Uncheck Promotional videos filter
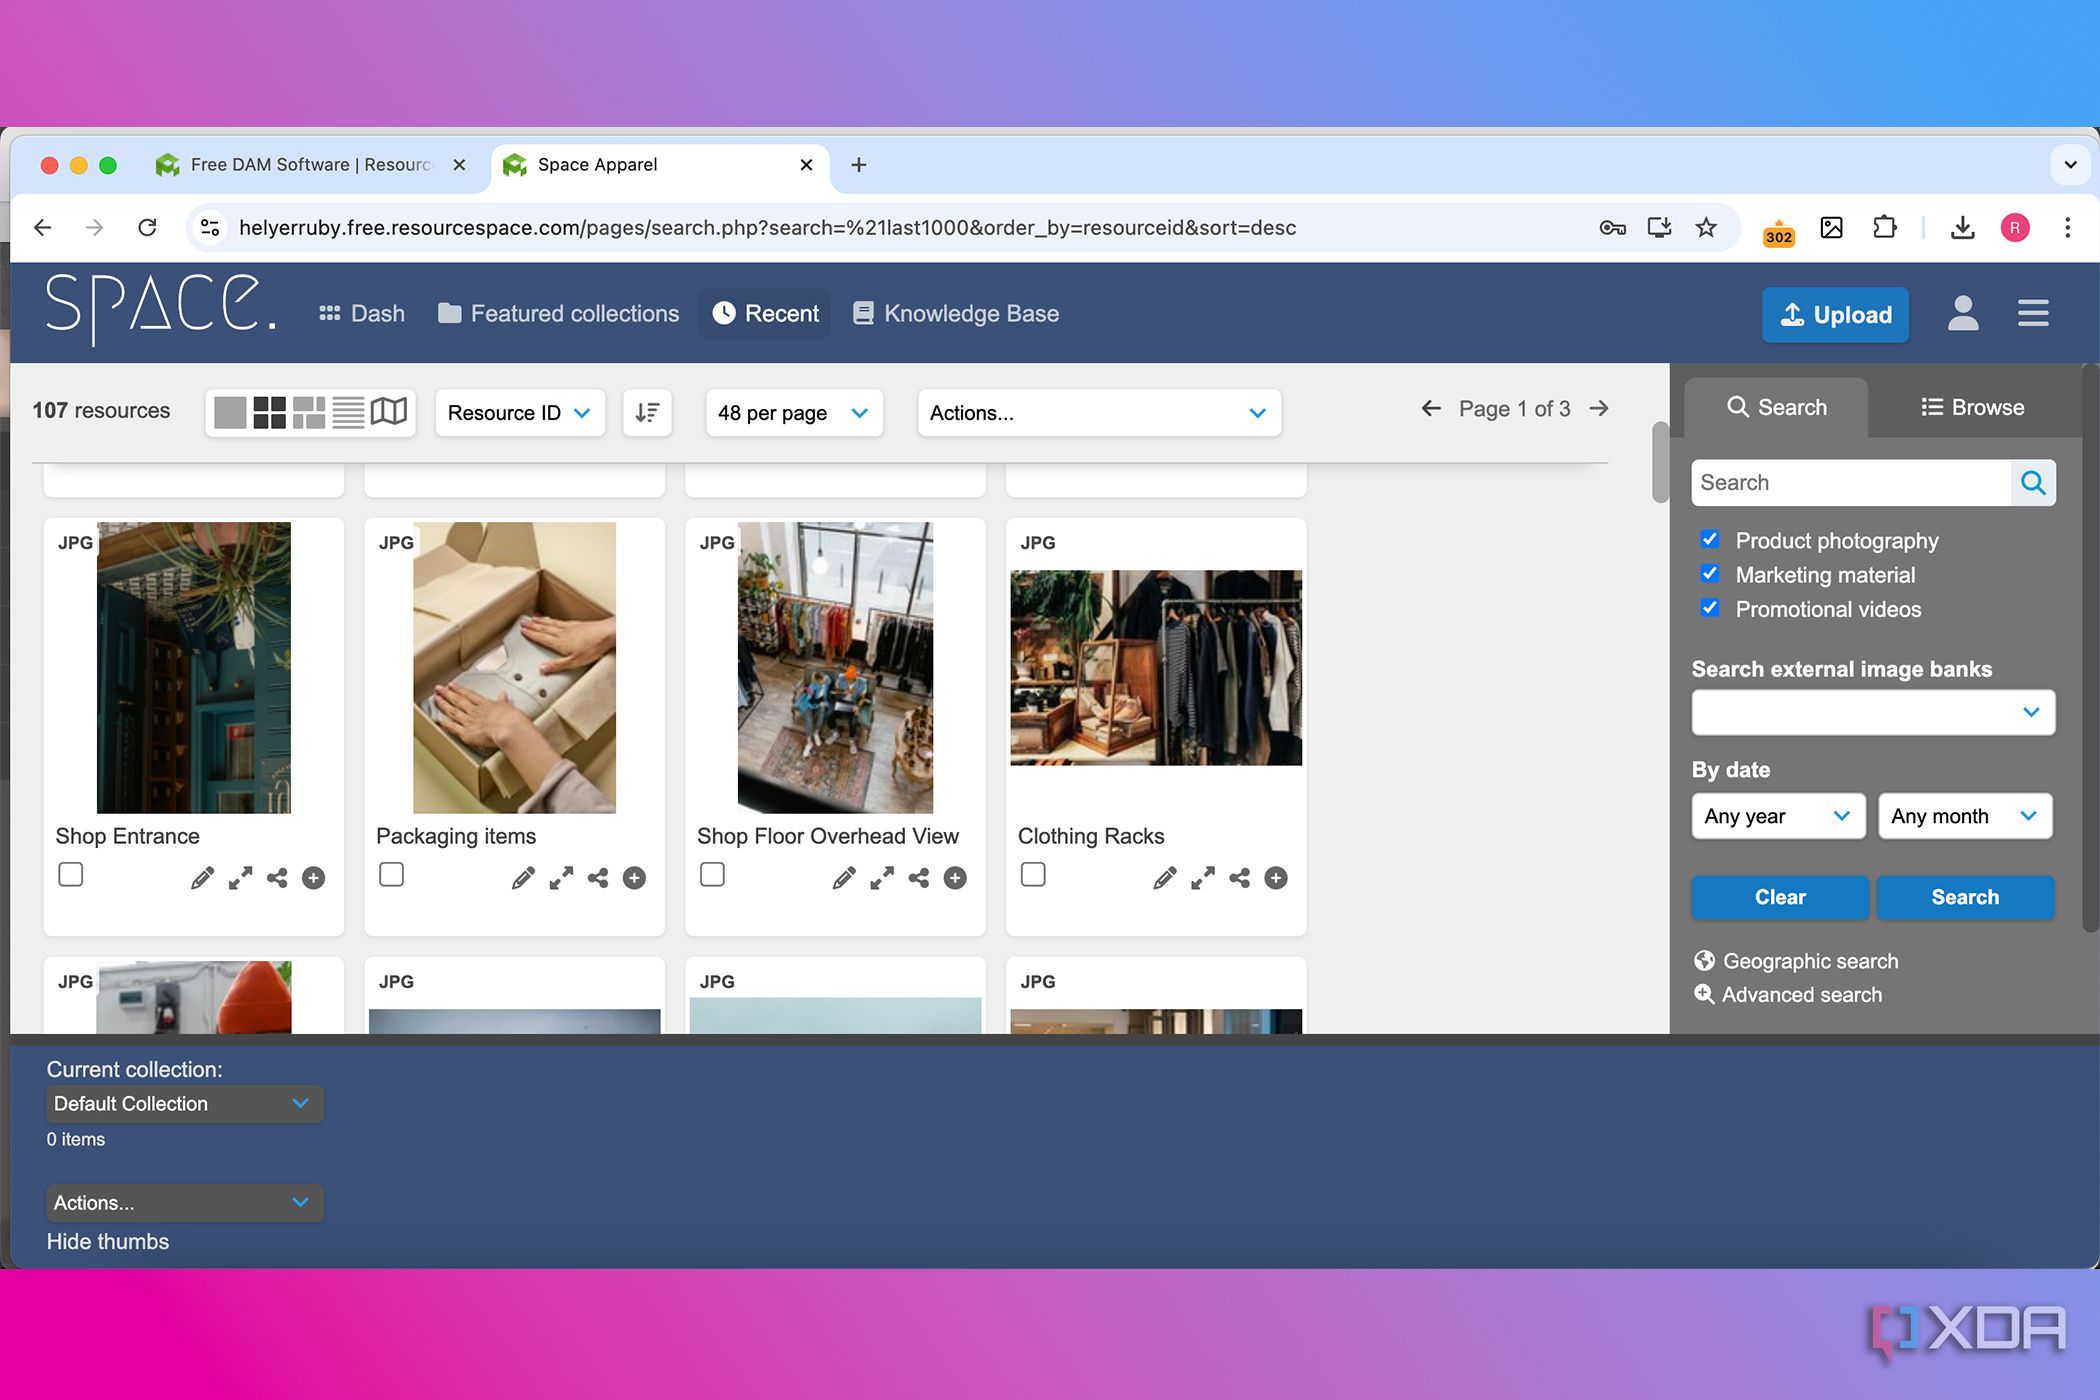Image resolution: width=2100 pixels, height=1400 pixels. tap(1710, 607)
